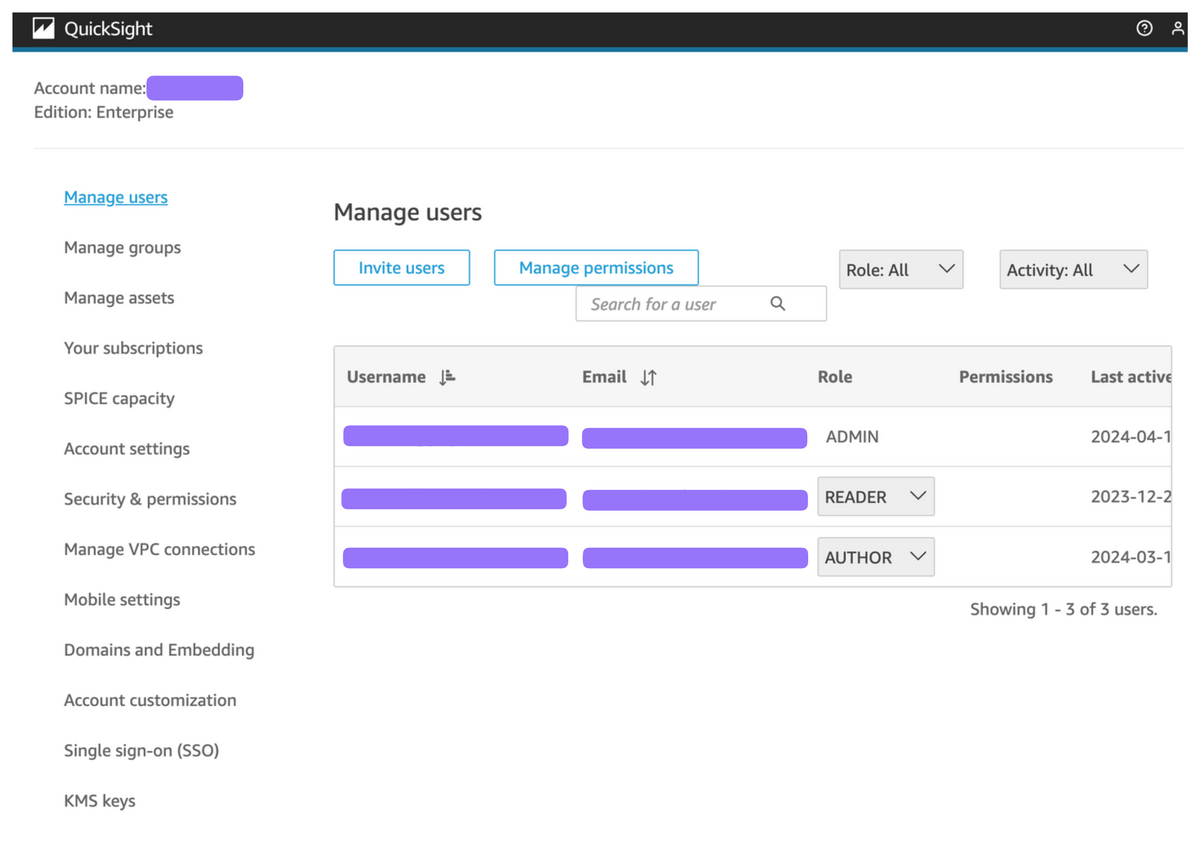Click the Edition: Enterprise label
This screenshot has height=849, width=1200.
click(104, 112)
